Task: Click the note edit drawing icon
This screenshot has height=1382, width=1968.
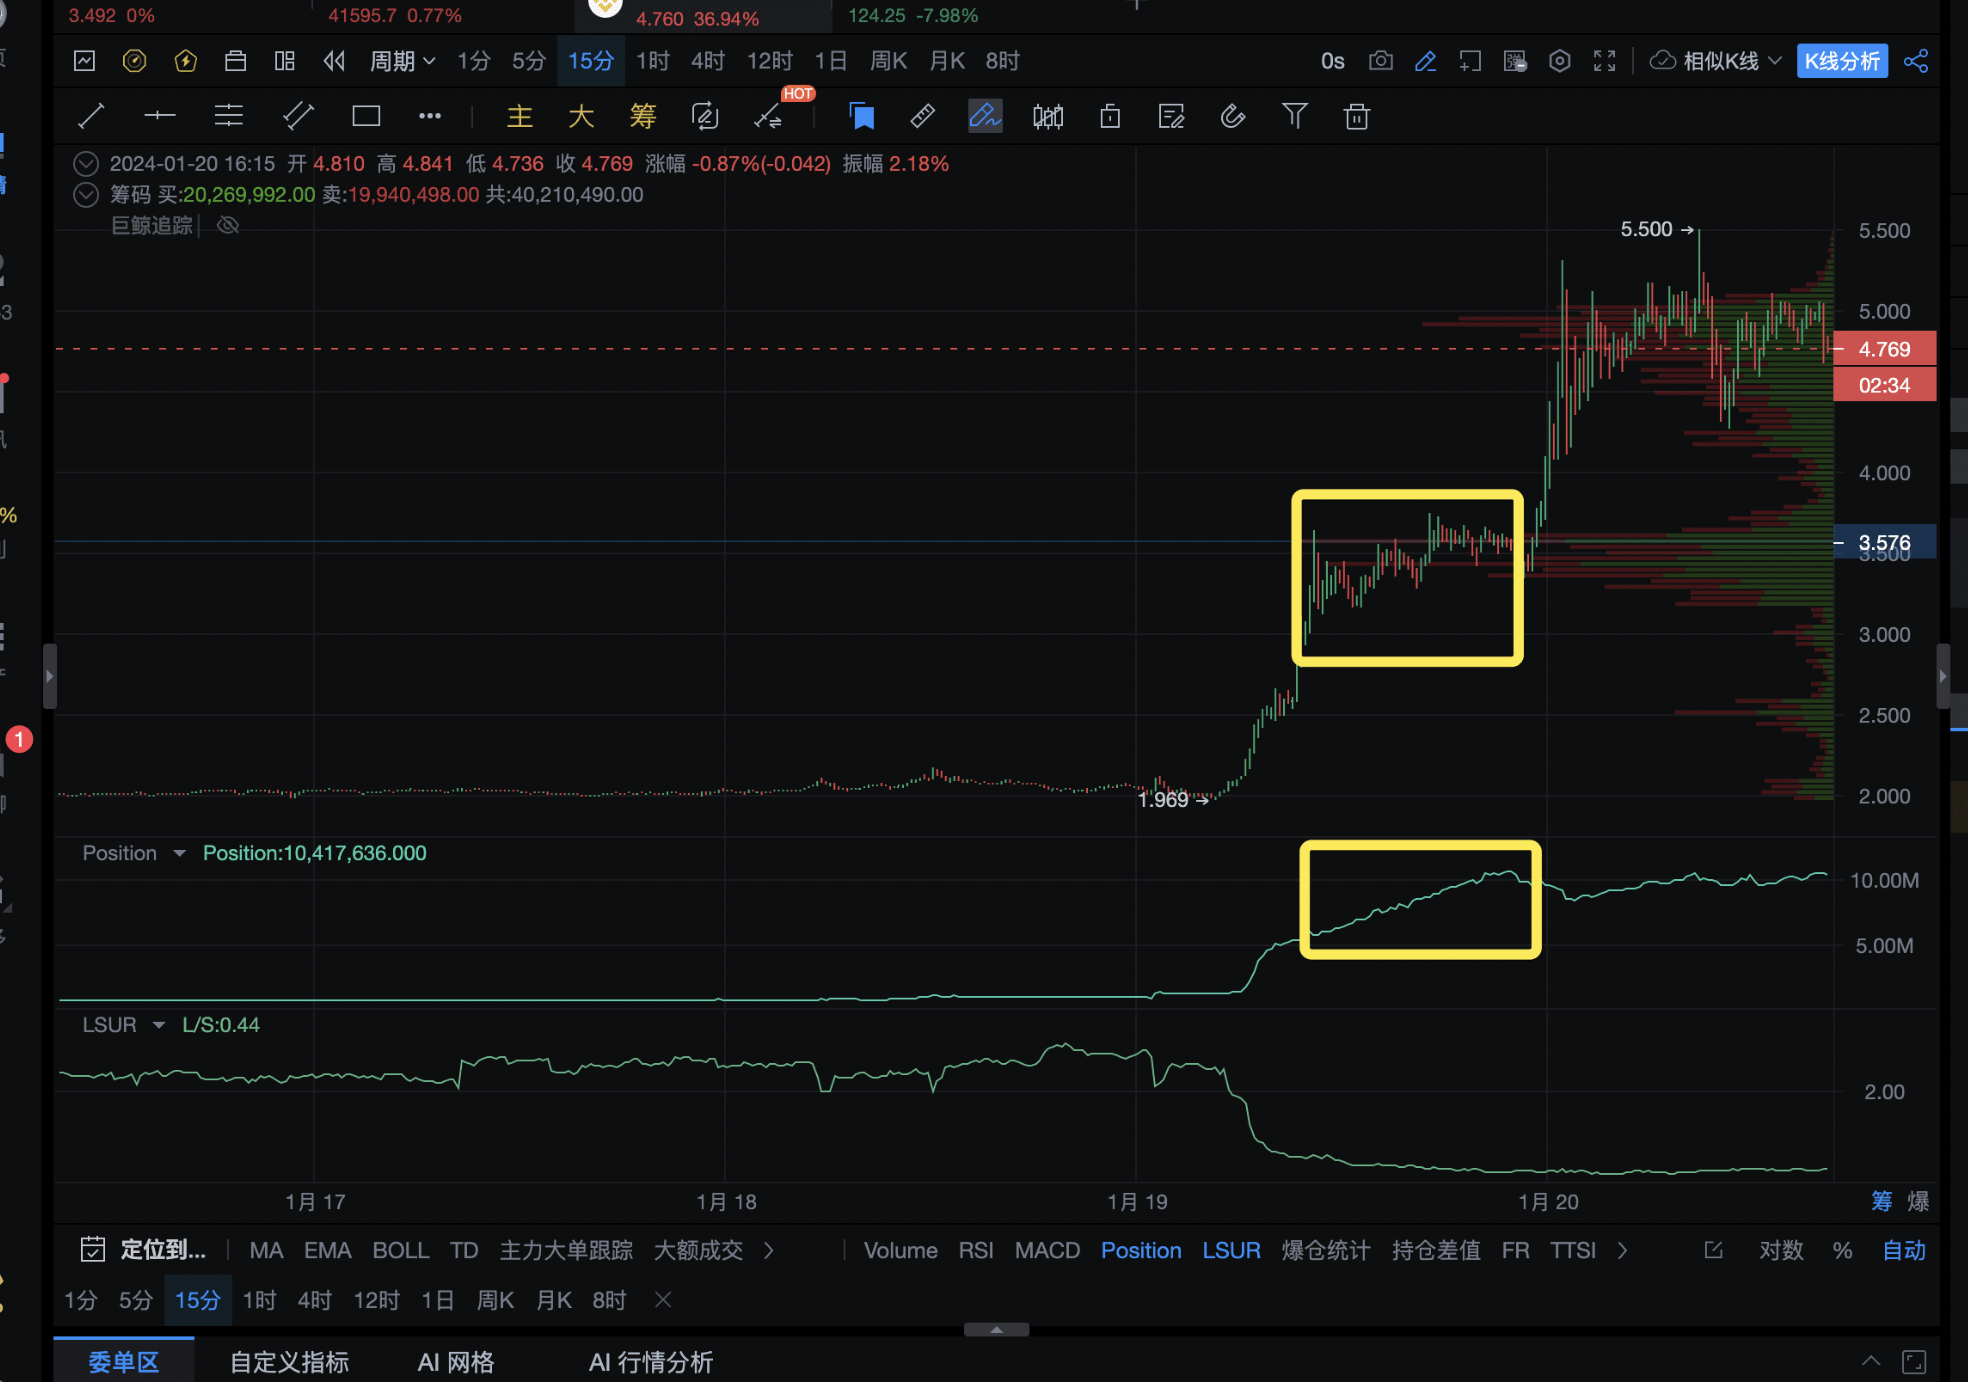Action: pyautogui.click(x=1171, y=116)
